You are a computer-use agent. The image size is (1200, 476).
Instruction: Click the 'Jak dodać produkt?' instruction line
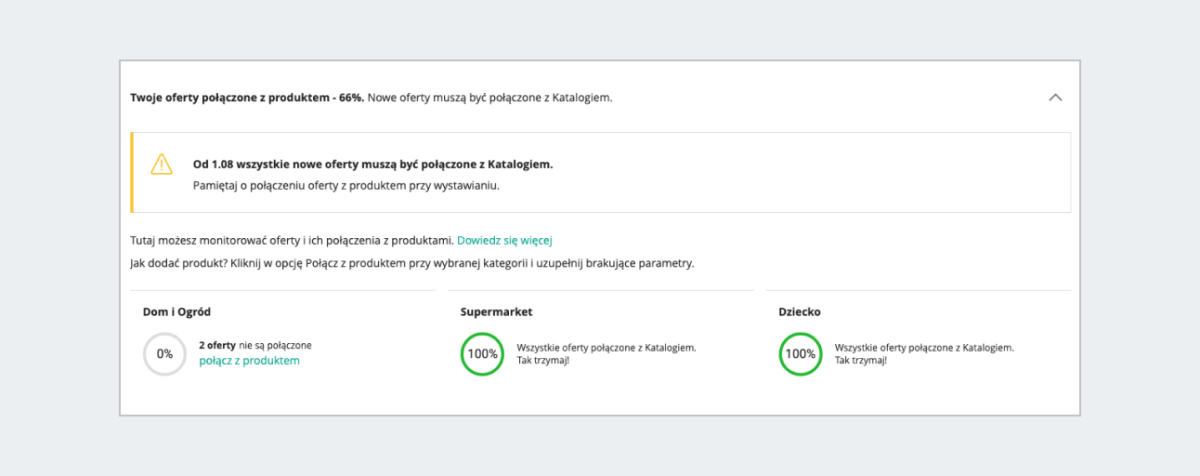click(x=412, y=263)
